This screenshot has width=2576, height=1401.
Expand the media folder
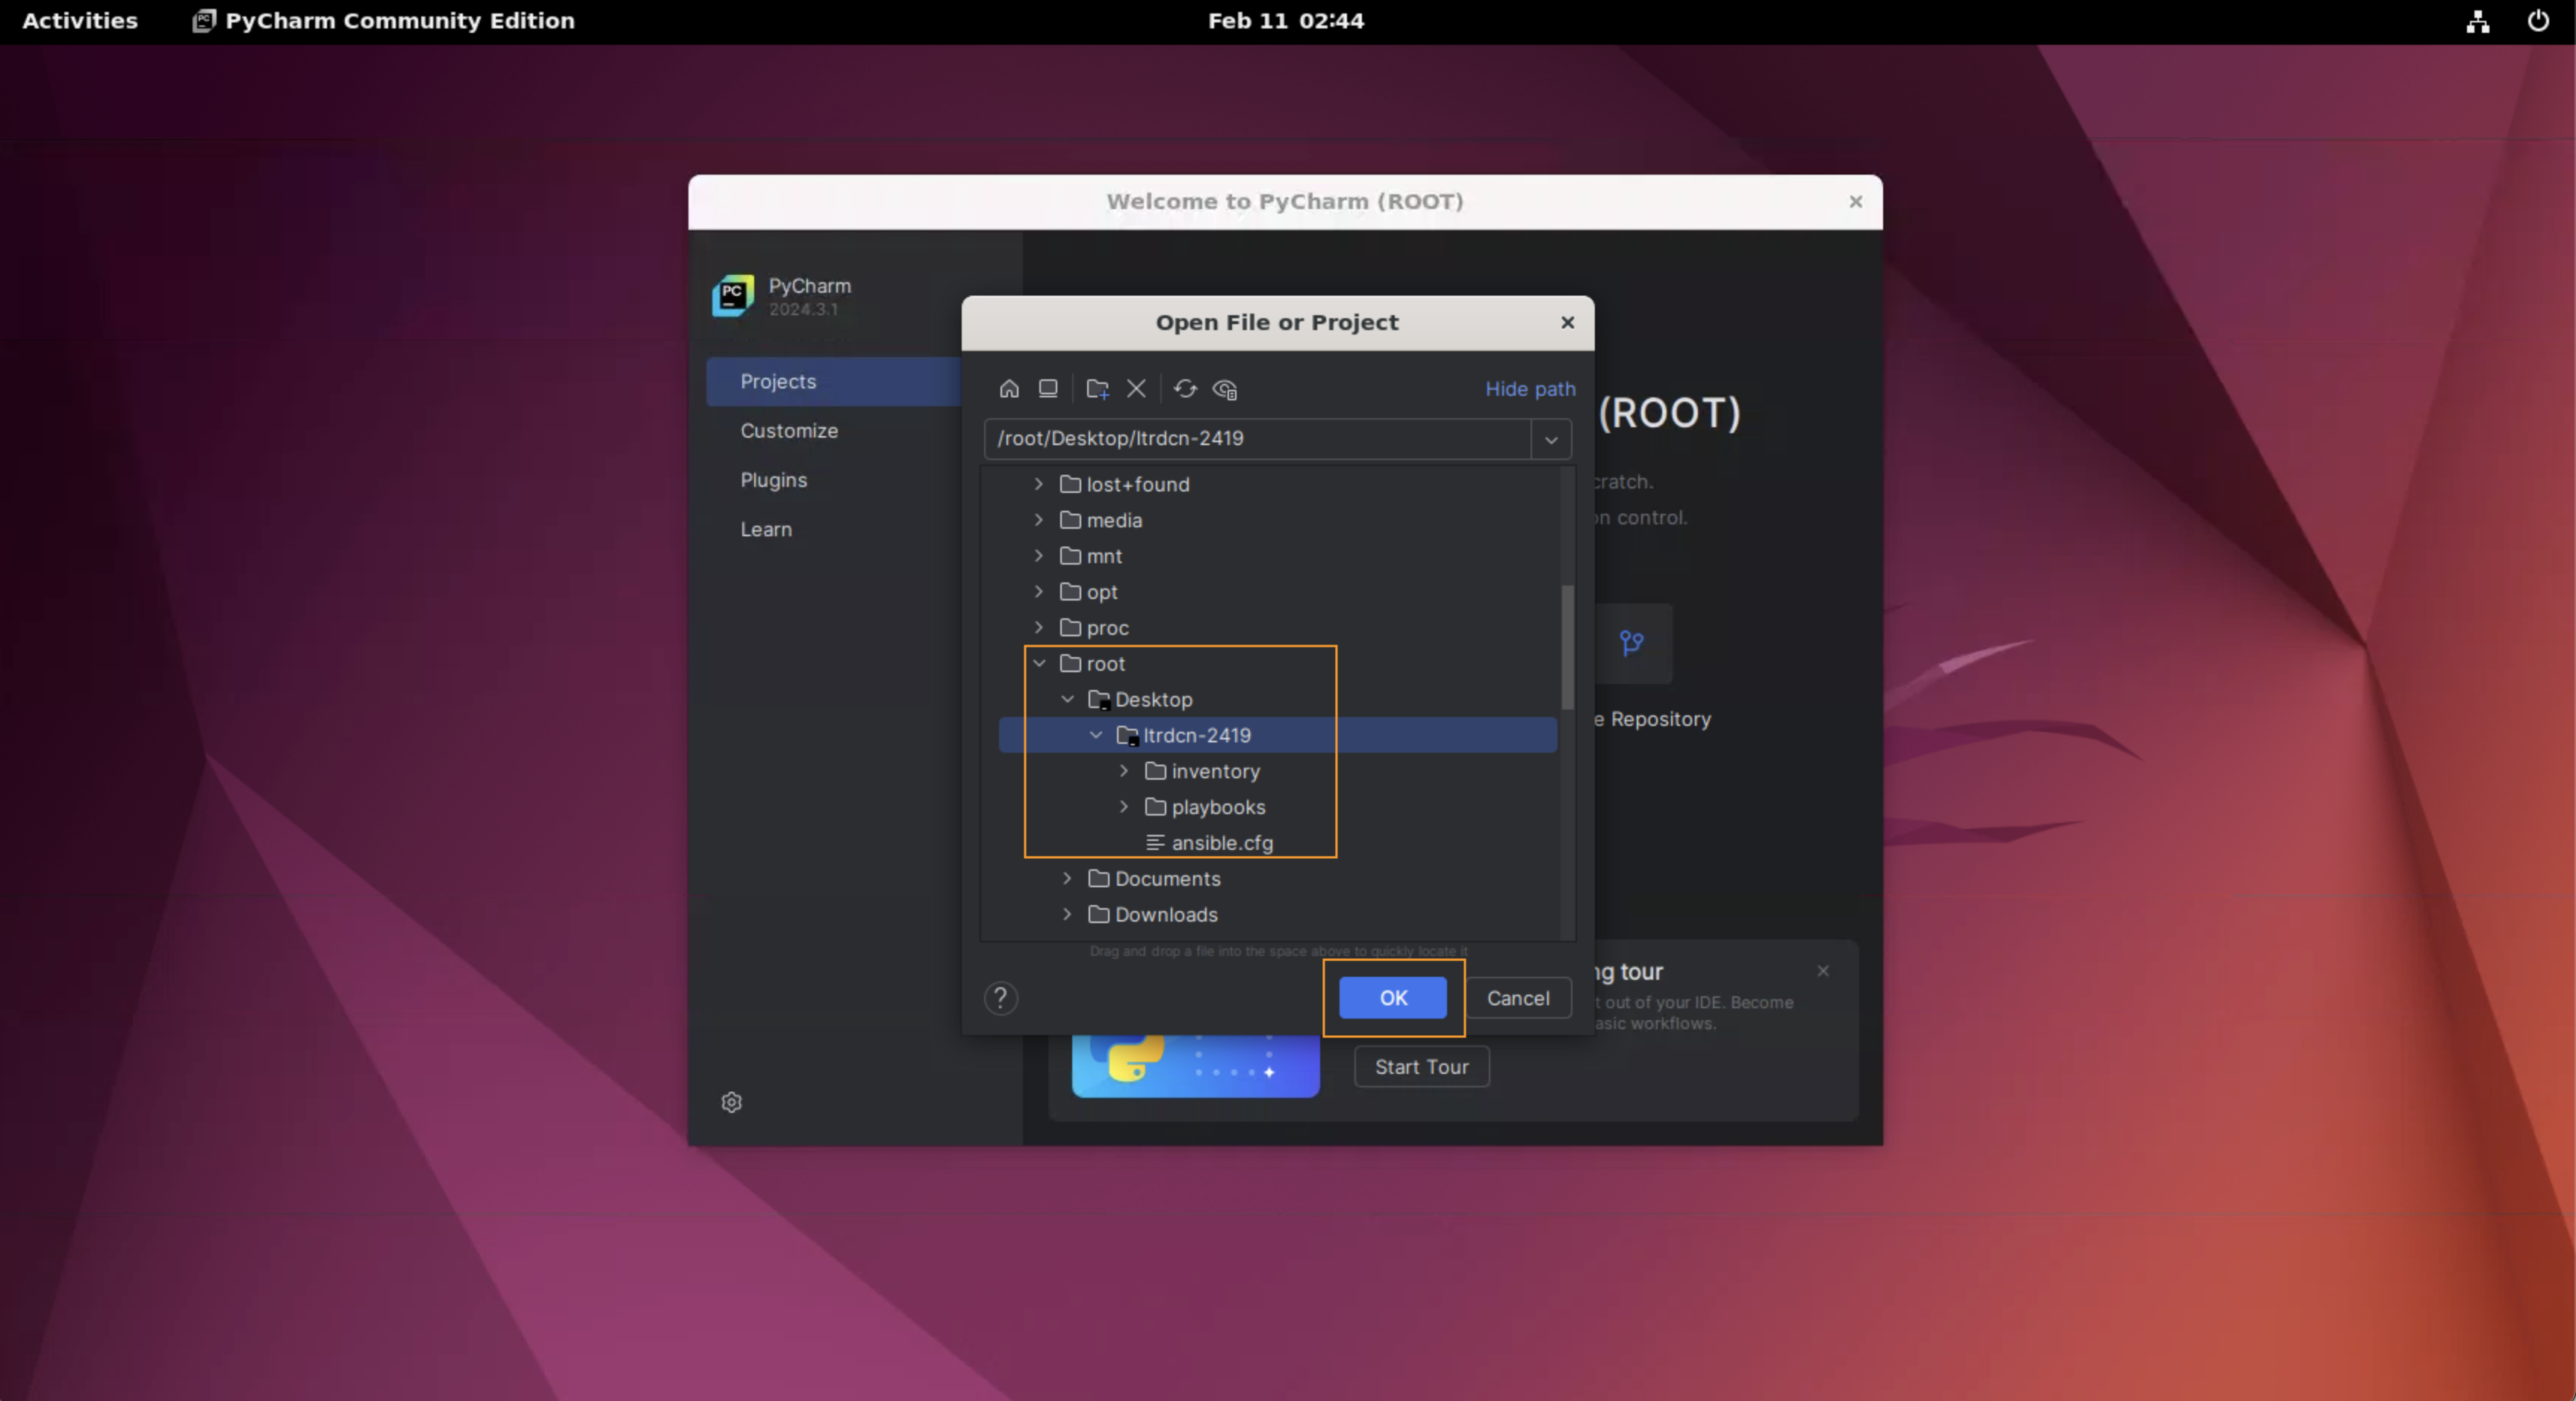point(1039,520)
